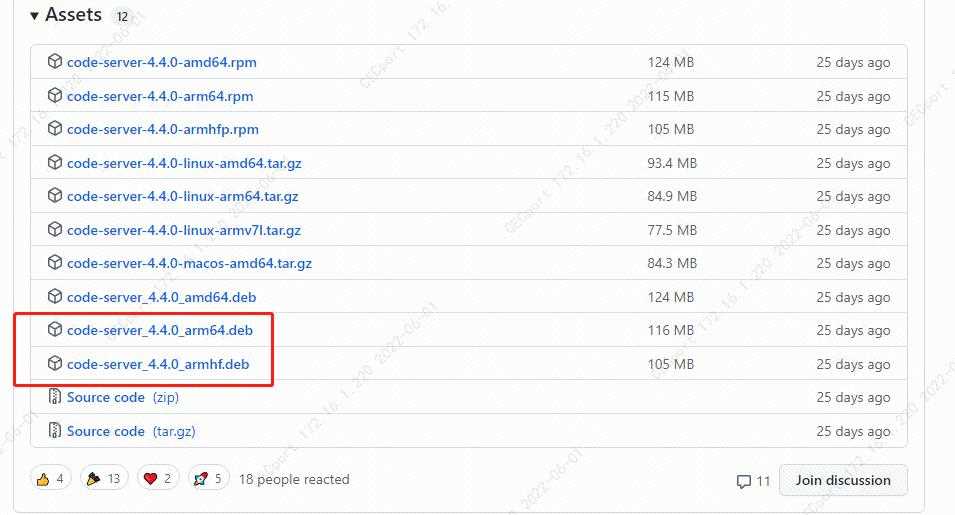The width and height of the screenshot is (955, 515).
Task: Download code-server_4.4.0_arm64.deb
Action: [160, 330]
